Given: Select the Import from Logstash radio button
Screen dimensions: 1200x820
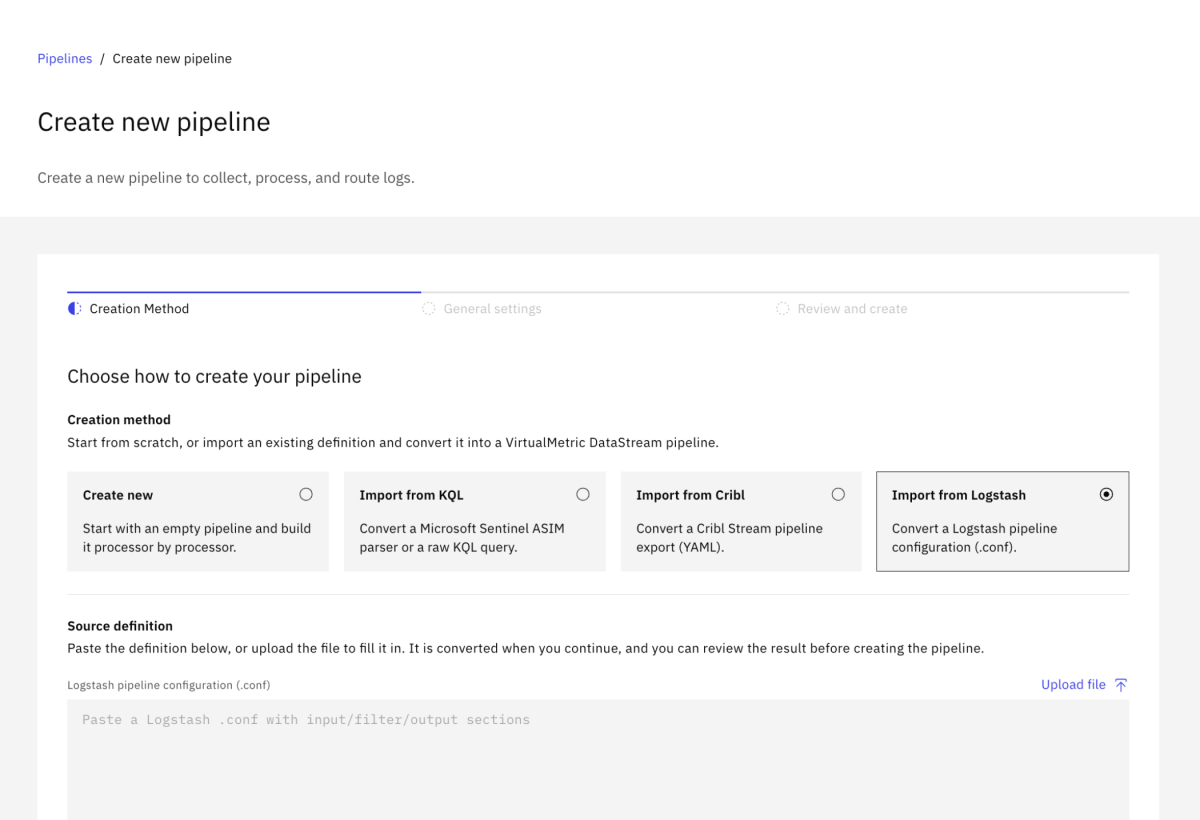Looking at the screenshot, I should (x=1106, y=494).
